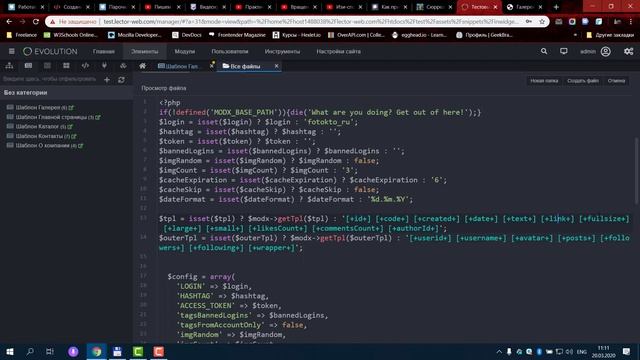Switch to the Все файлы tab

(245, 66)
